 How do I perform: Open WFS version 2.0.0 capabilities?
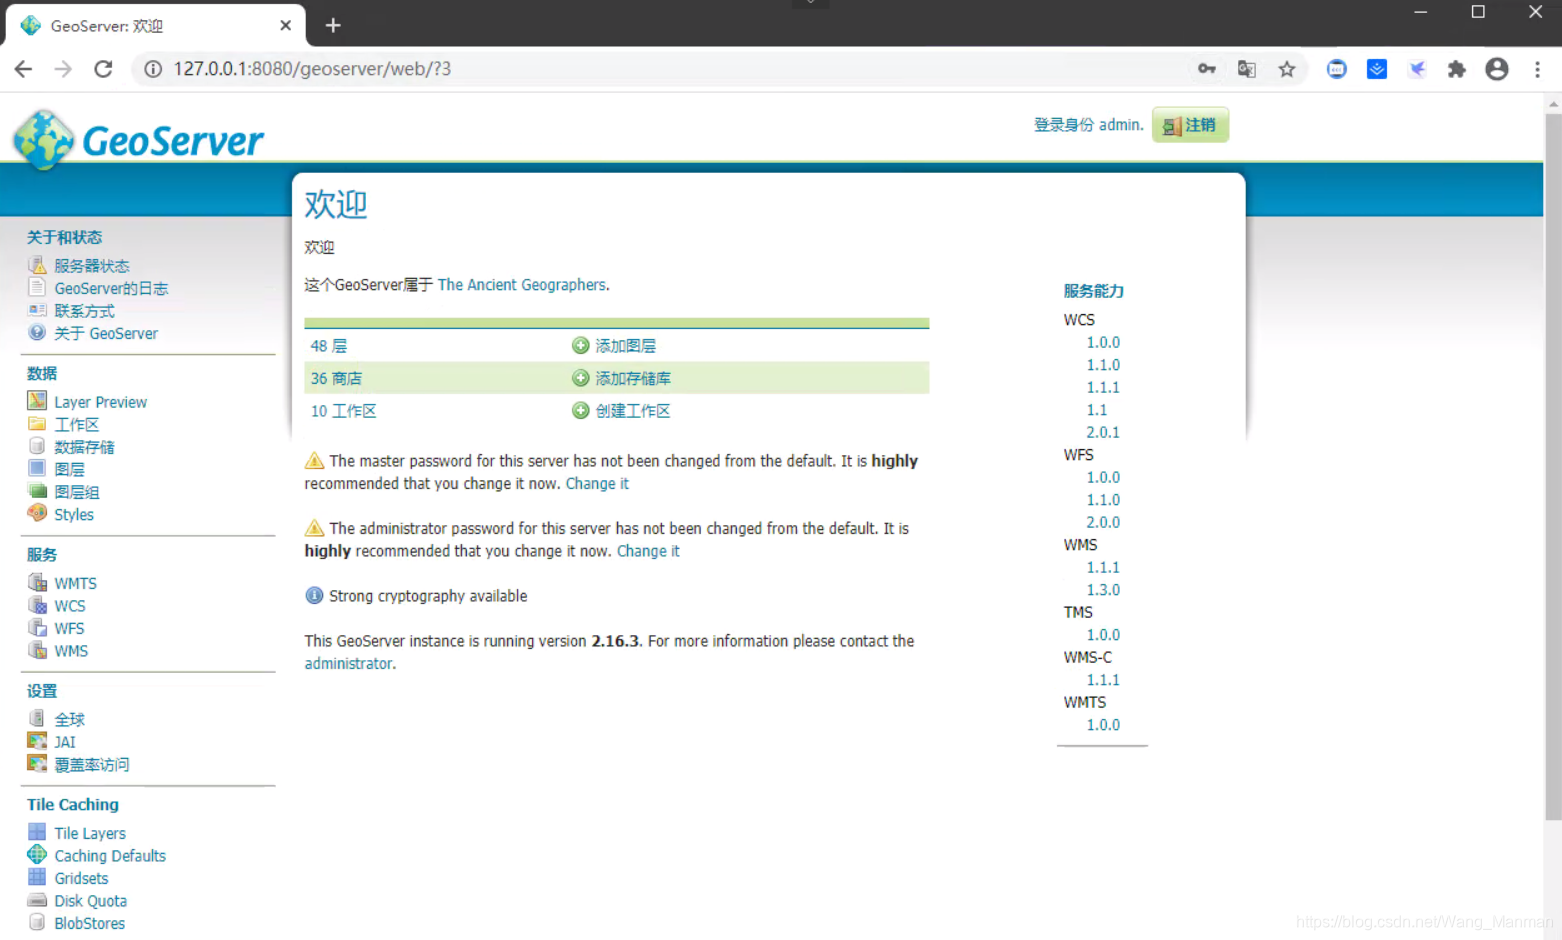1103,523
